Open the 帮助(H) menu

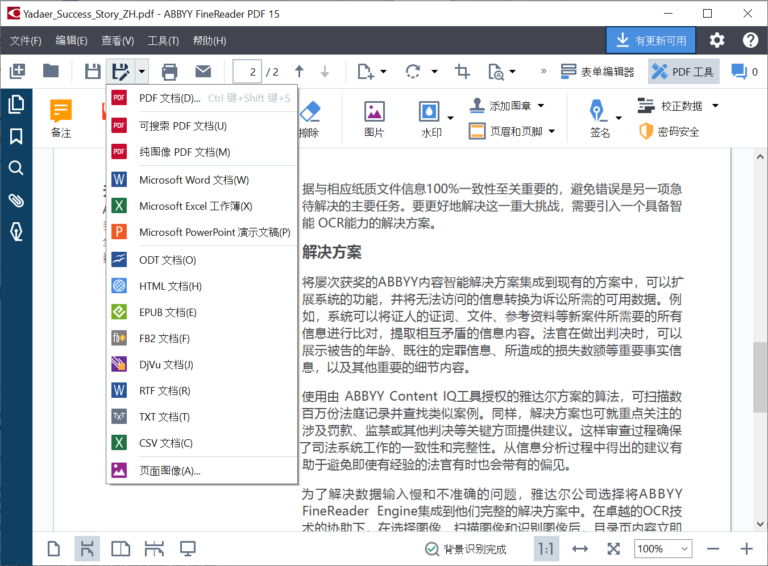tap(209, 41)
